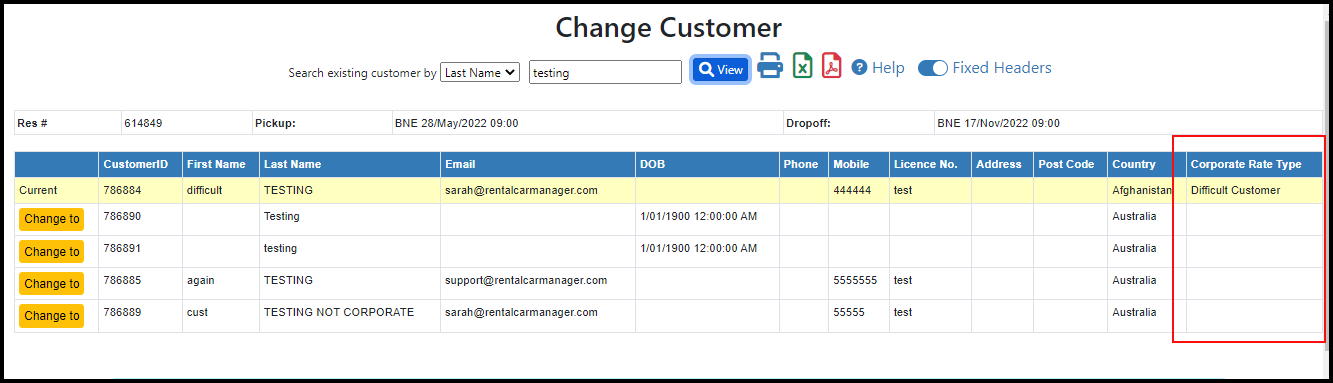Click the Help text link
Image resolution: width=1333 pixels, height=383 pixels.
pyautogui.click(x=888, y=68)
